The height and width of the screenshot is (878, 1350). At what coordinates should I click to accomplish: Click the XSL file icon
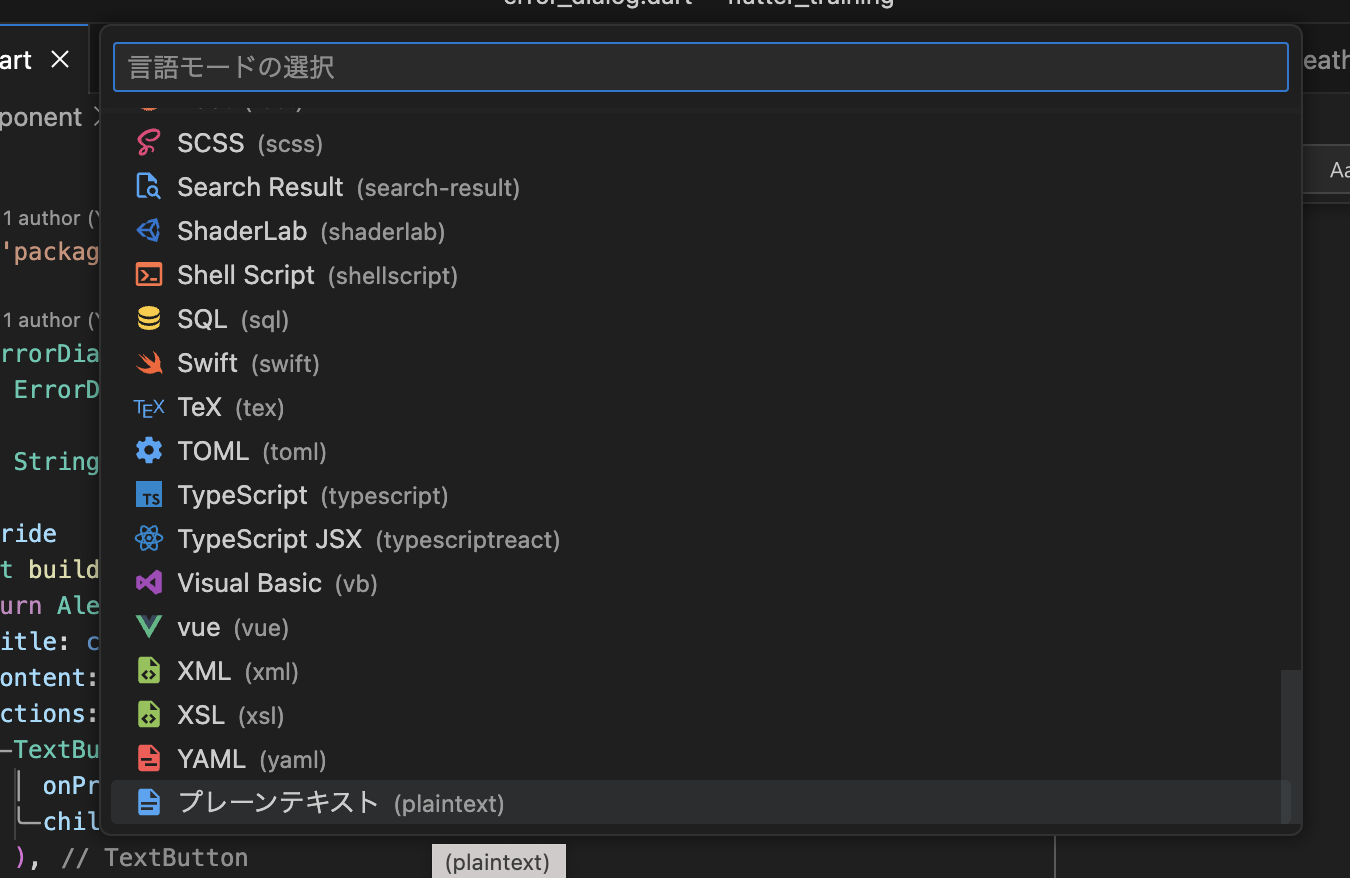149,715
